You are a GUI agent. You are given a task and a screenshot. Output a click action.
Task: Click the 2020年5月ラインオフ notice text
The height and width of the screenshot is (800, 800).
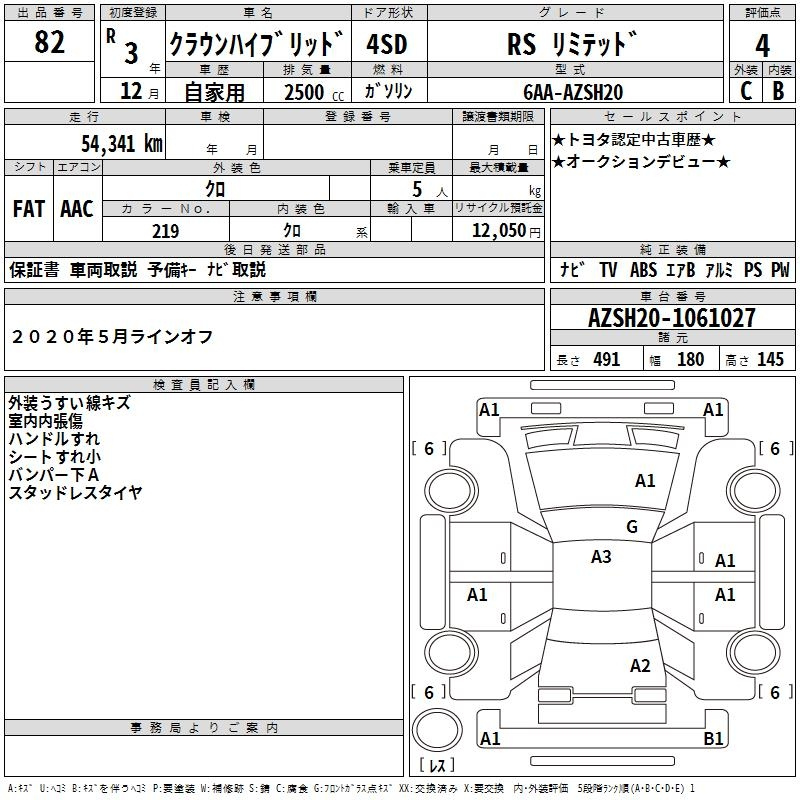[x=111, y=337]
